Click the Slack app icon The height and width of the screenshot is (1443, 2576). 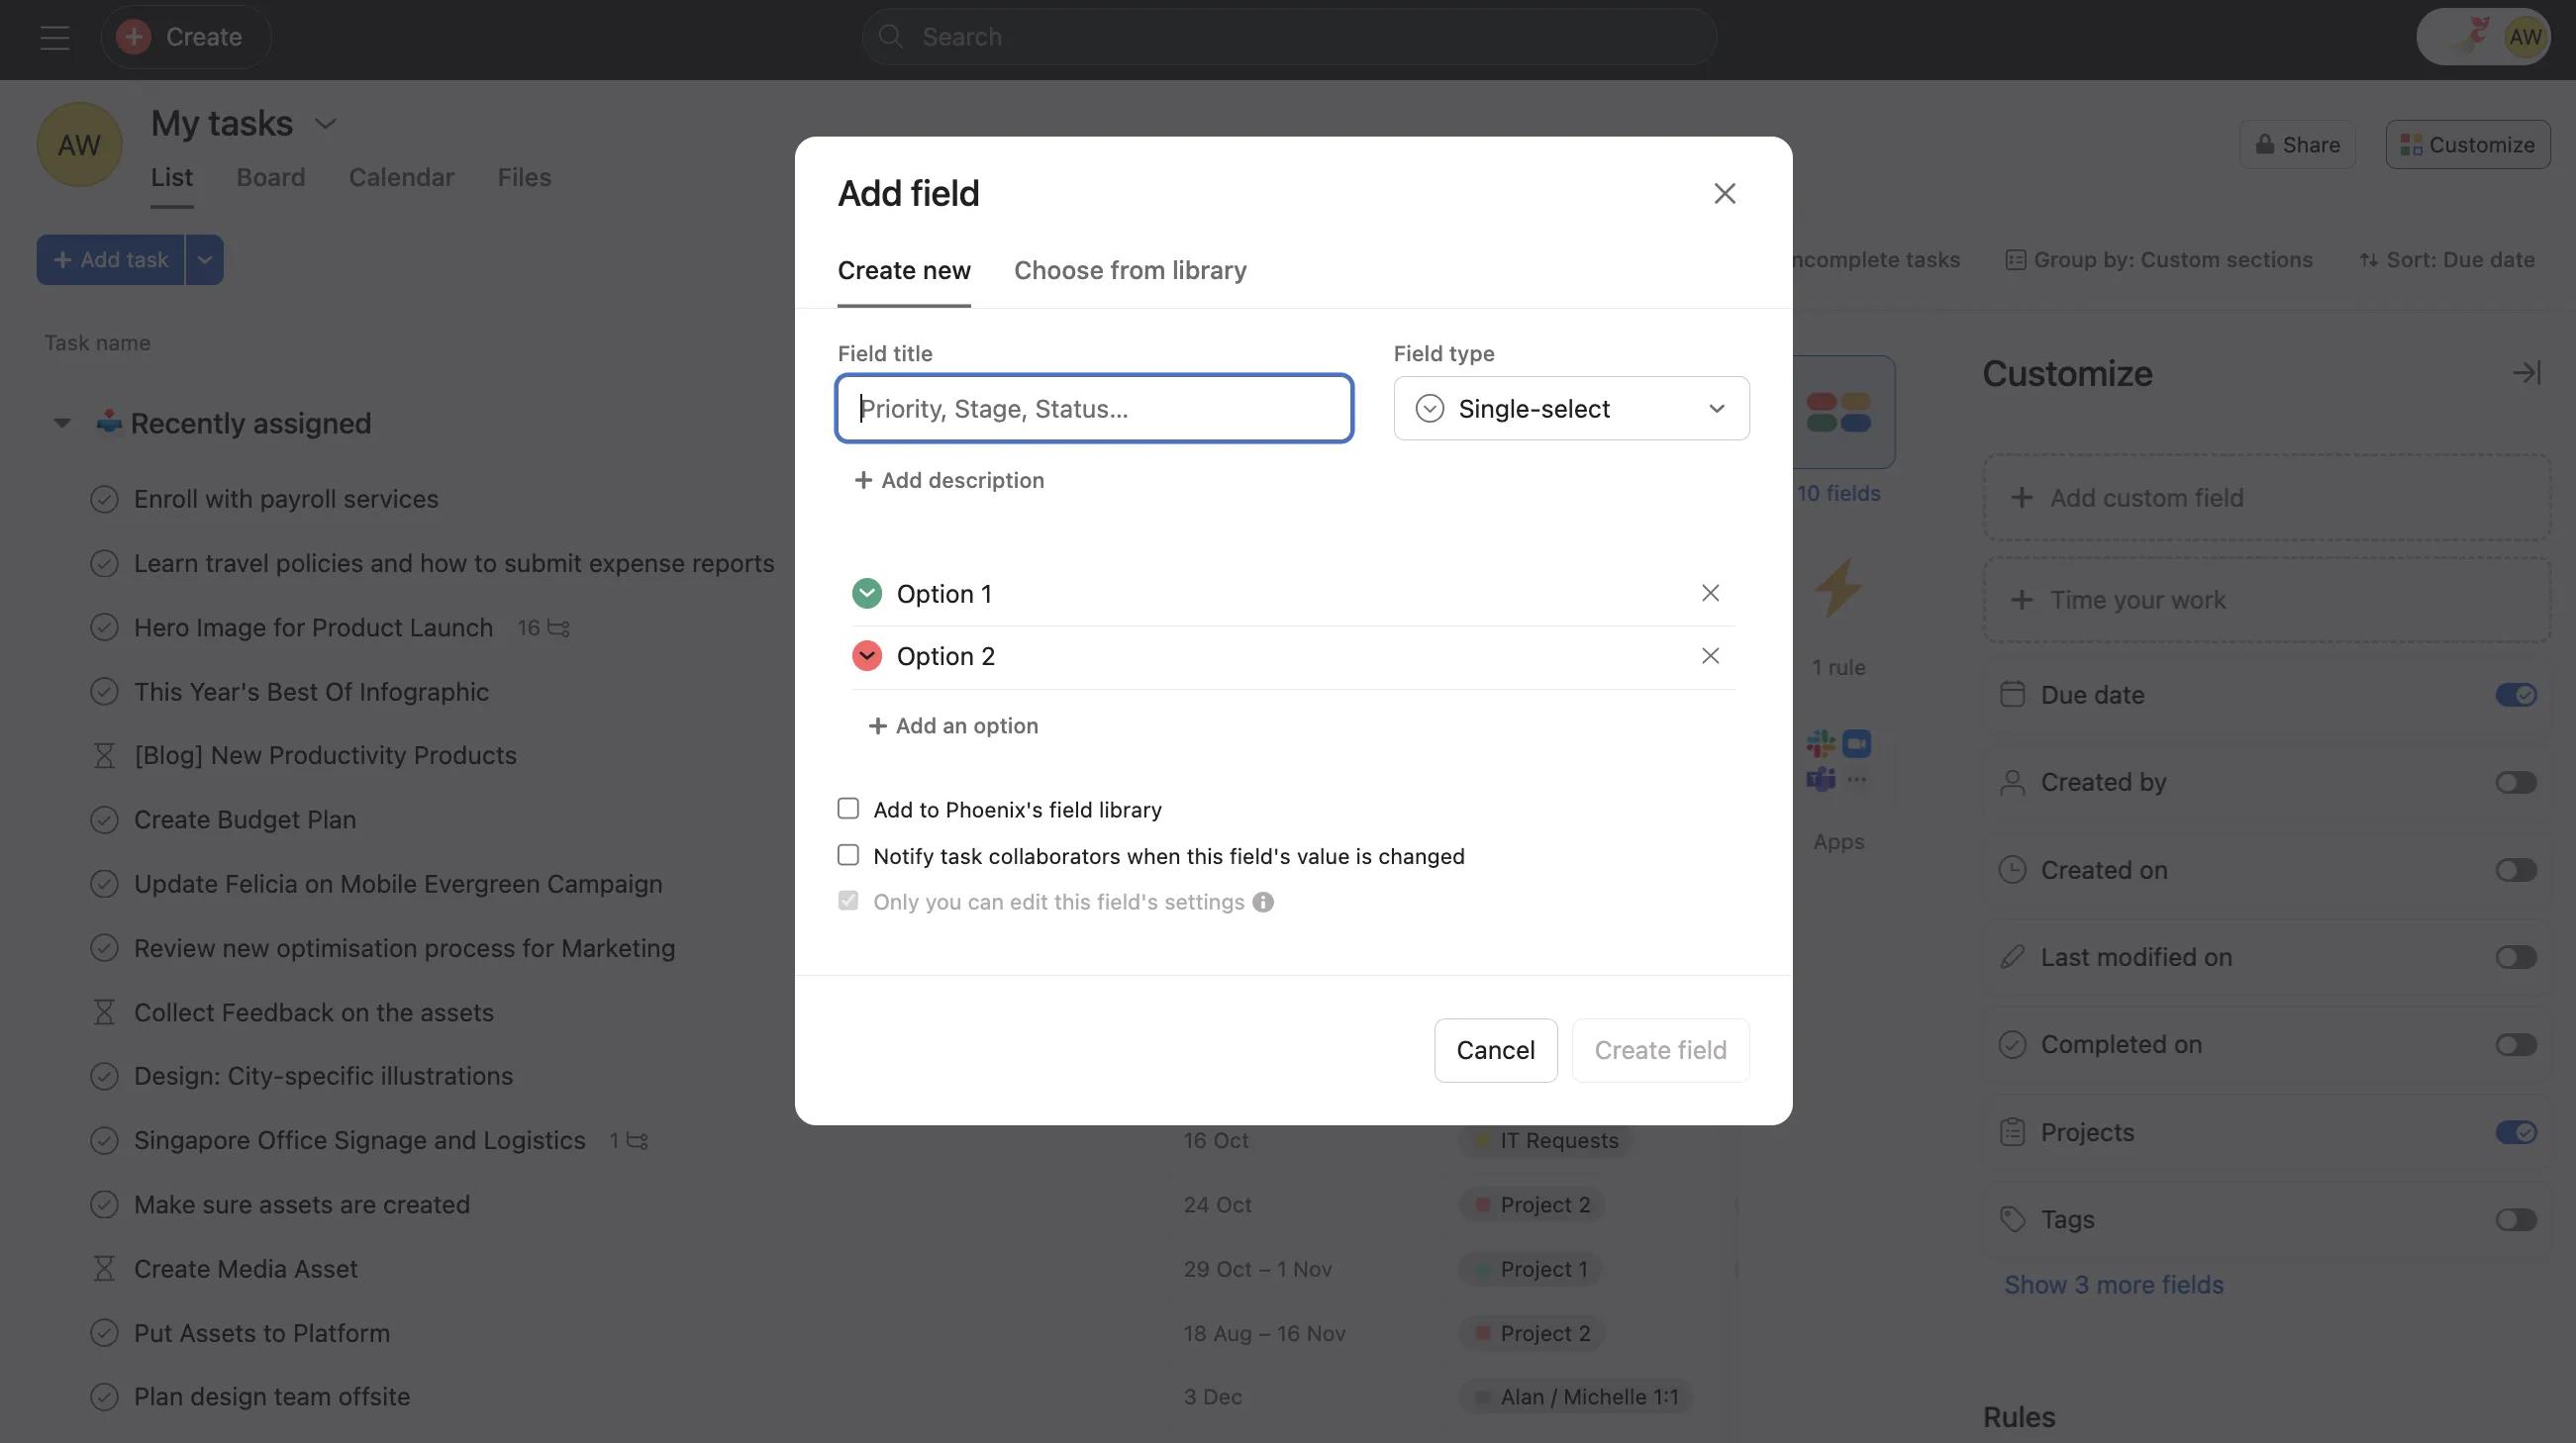(x=1820, y=743)
